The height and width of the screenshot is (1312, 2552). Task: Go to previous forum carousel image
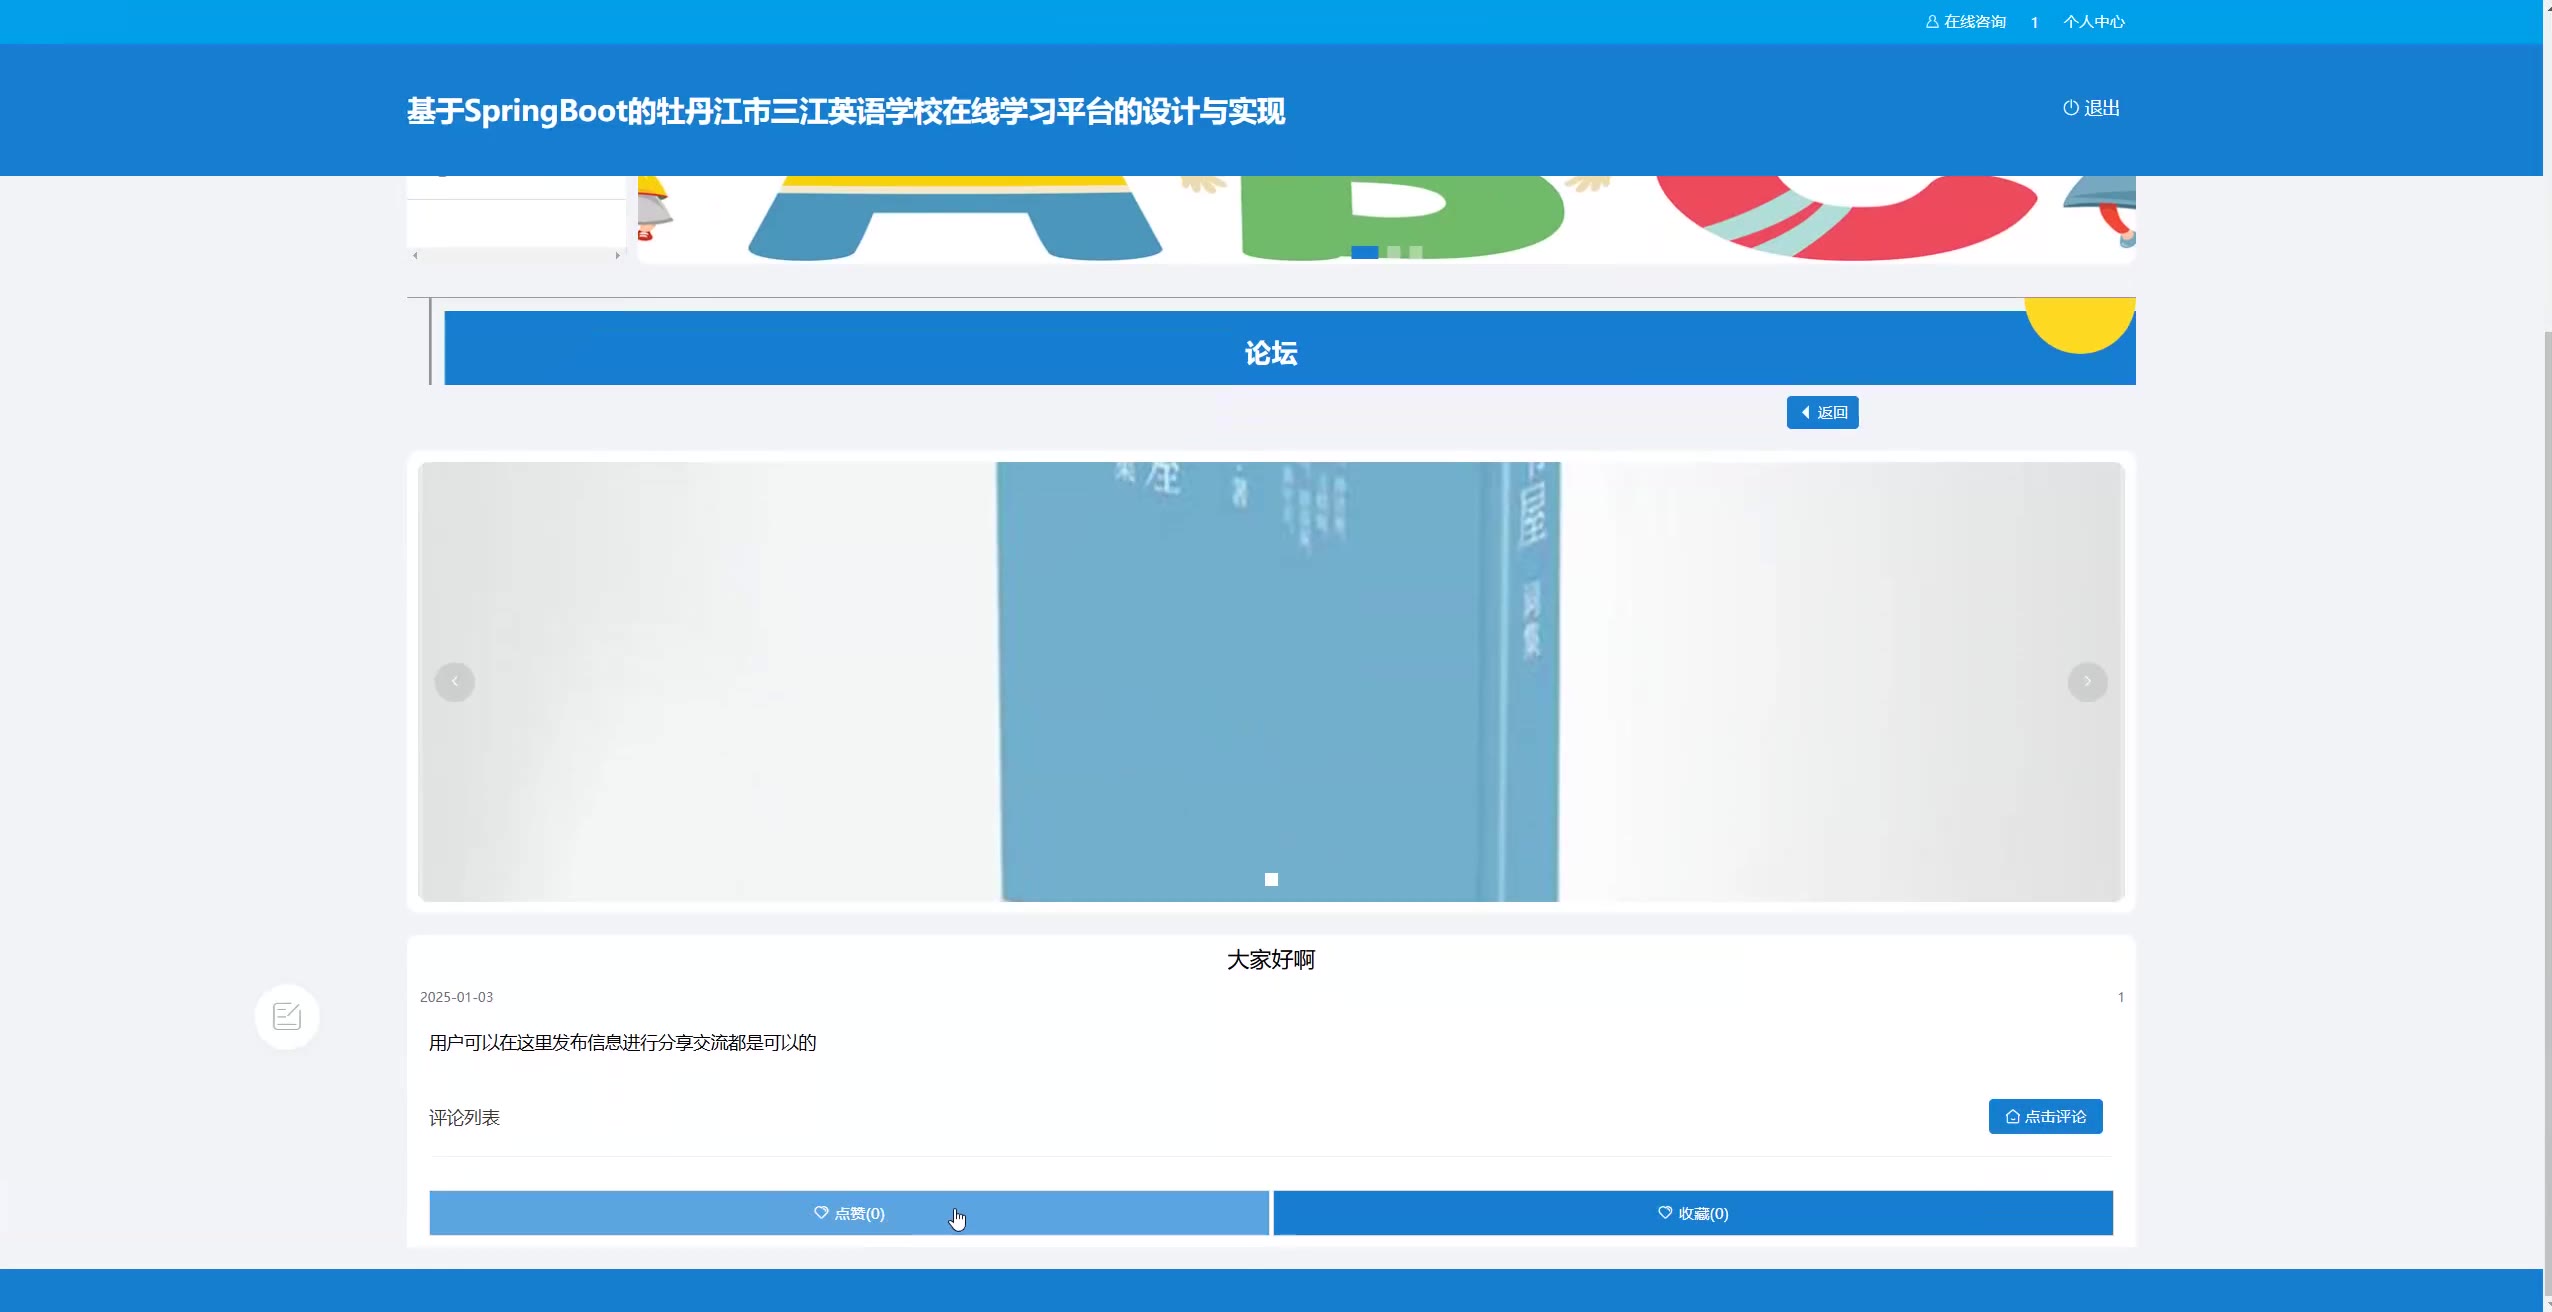[x=455, y=682]
